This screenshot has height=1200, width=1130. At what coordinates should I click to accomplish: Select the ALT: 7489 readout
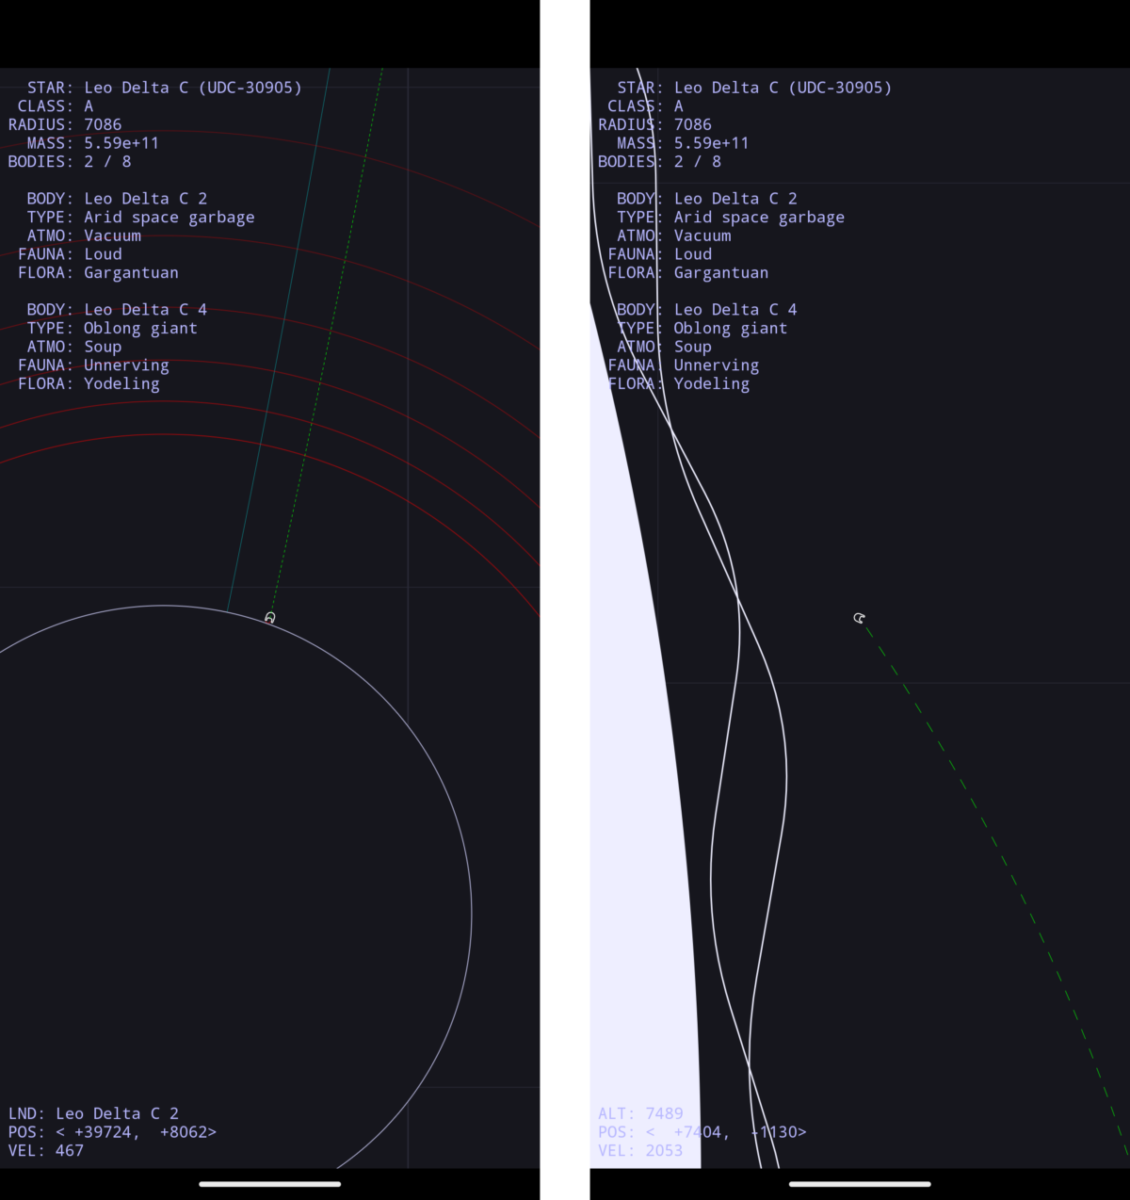tap(641, 1114)
